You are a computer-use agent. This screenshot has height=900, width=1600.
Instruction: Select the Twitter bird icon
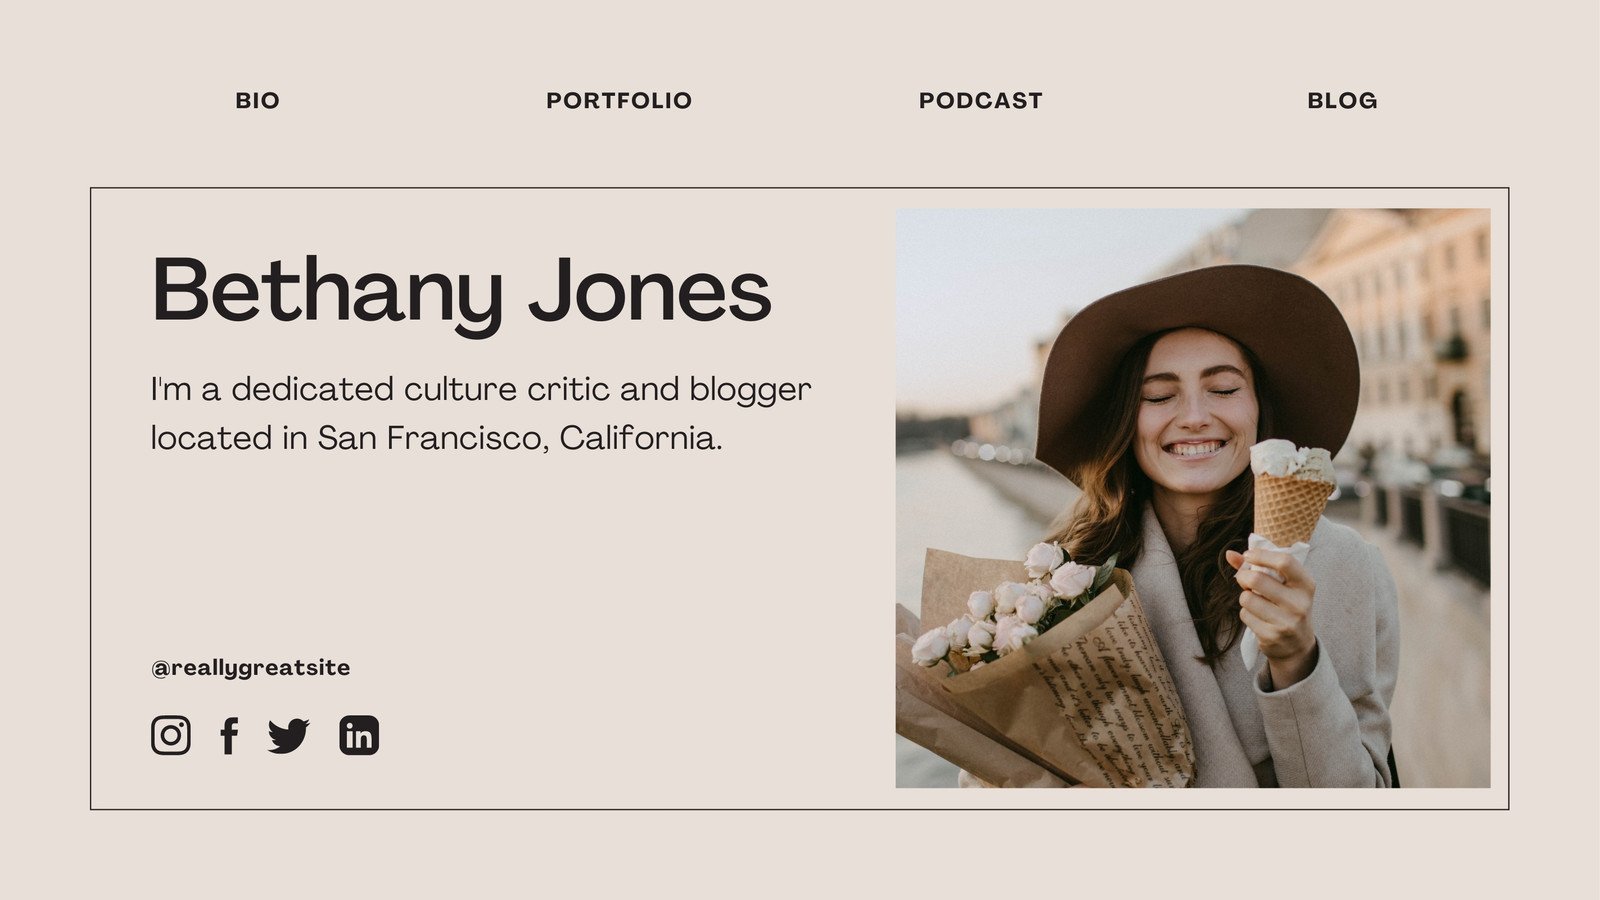(x=289, y=735)
